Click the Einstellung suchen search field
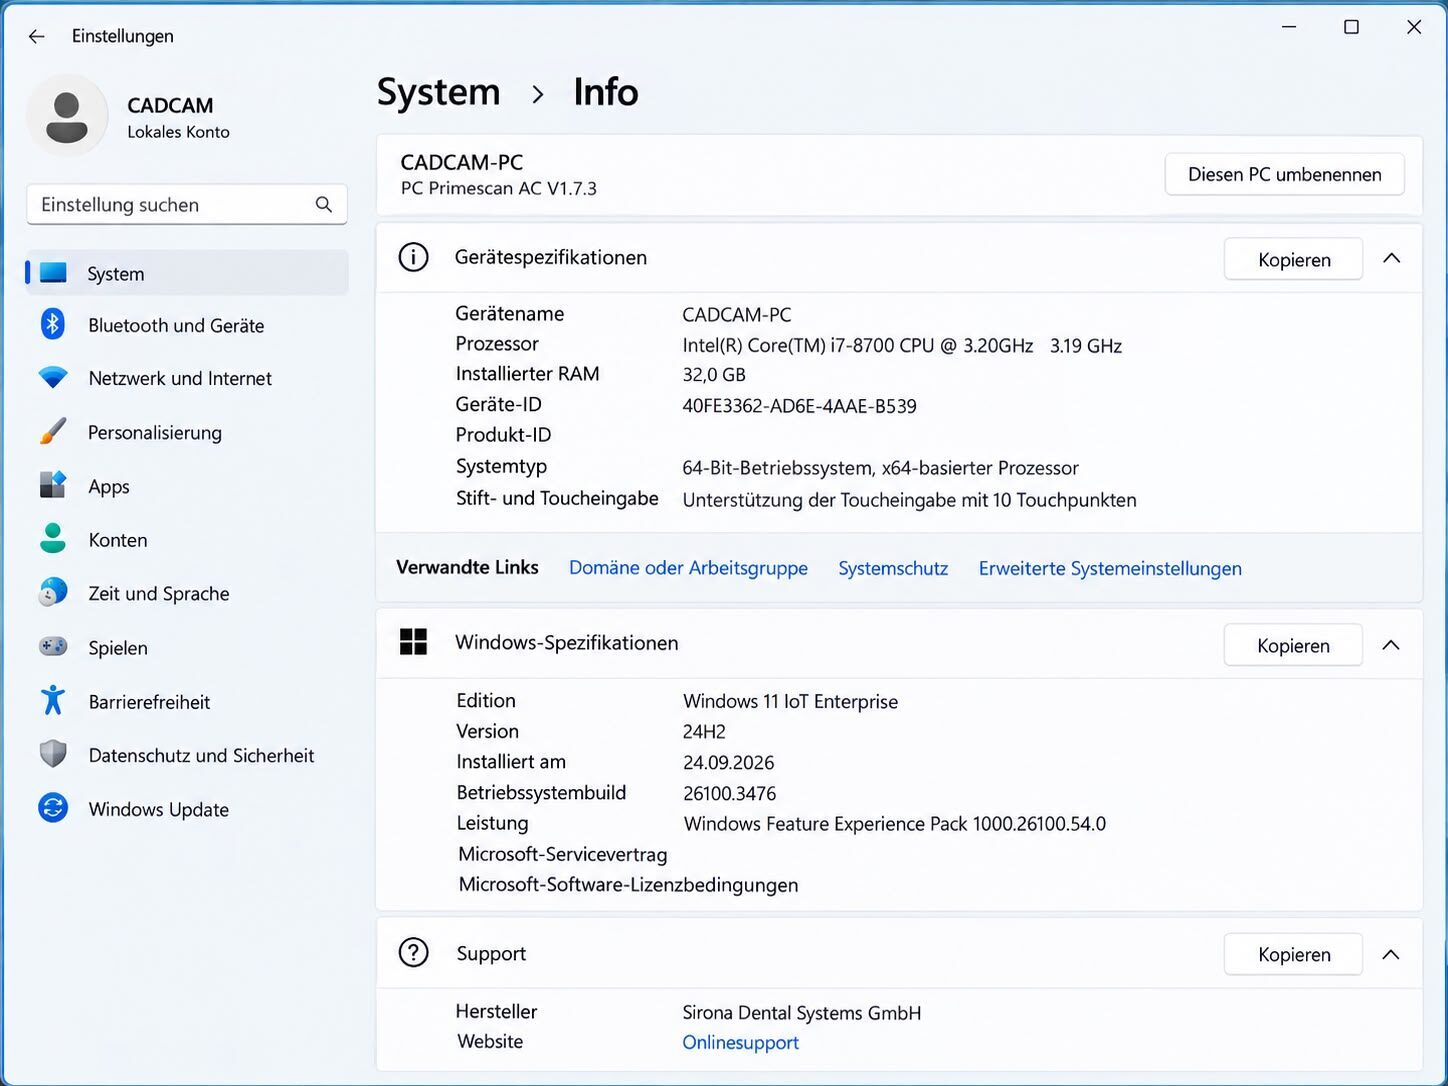1448x1086 pixels. click(187, 204)
